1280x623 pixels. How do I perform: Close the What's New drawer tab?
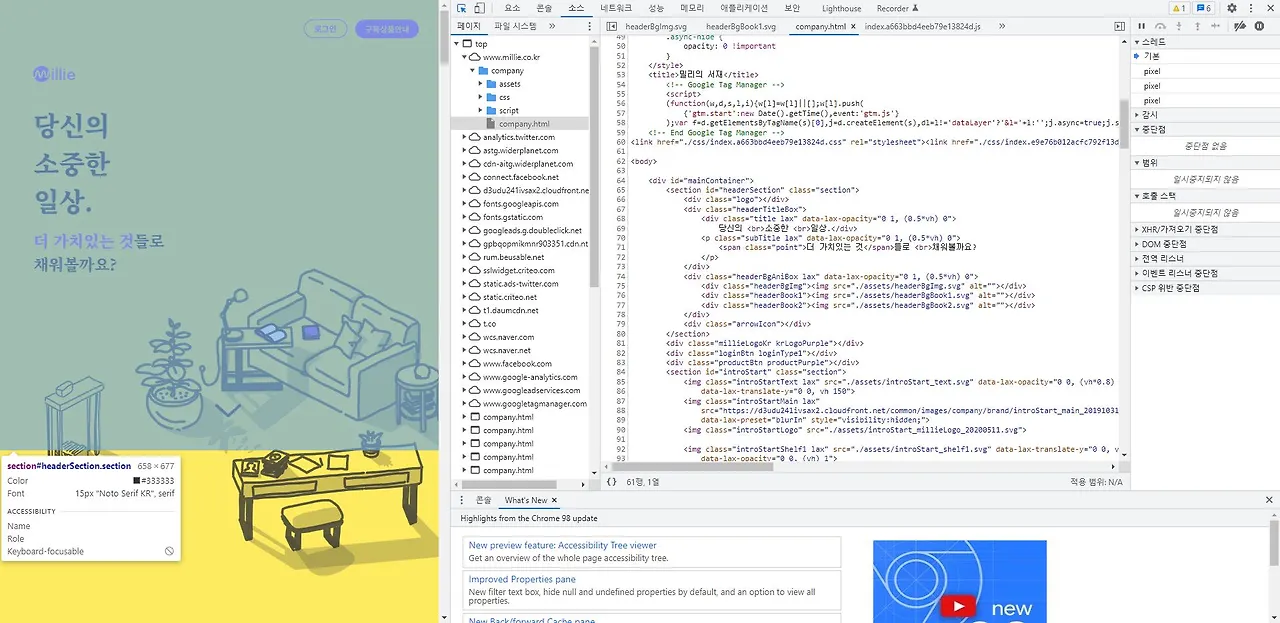[554, 500]
